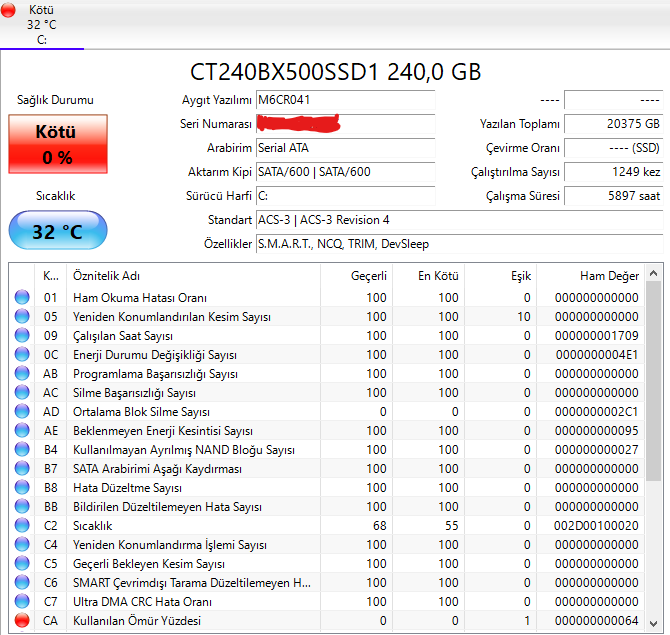Image resolution: width=670 pixels, height=635 pixels.
Task: Click the attribute list scroll up arrow
Action: 653,273
